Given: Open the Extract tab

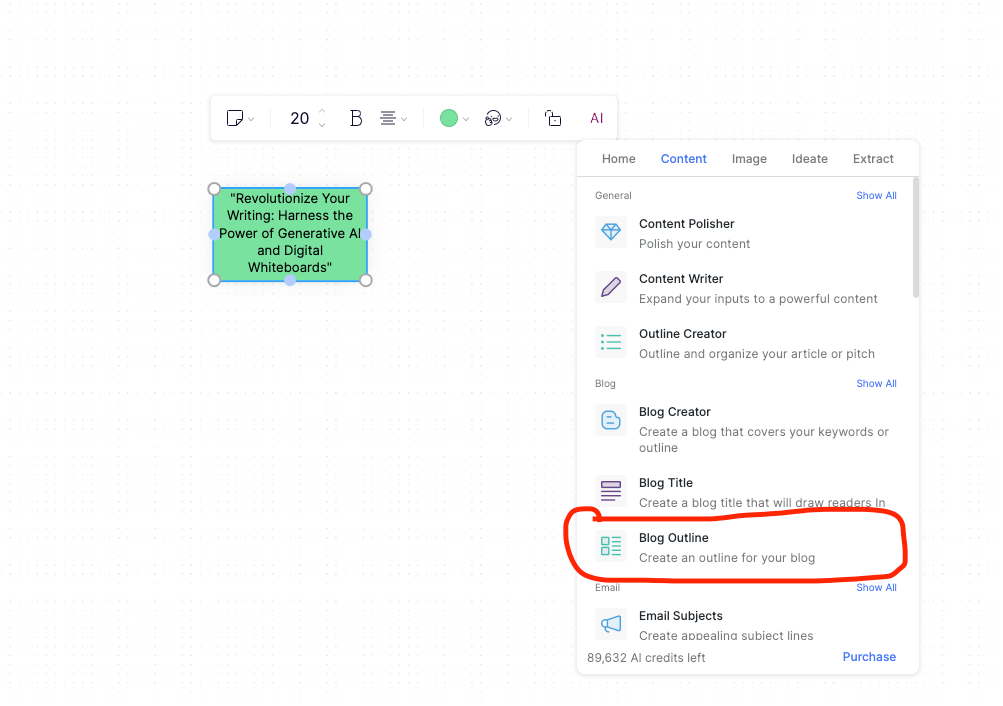Looking at the screenshot, I should 873,159.
